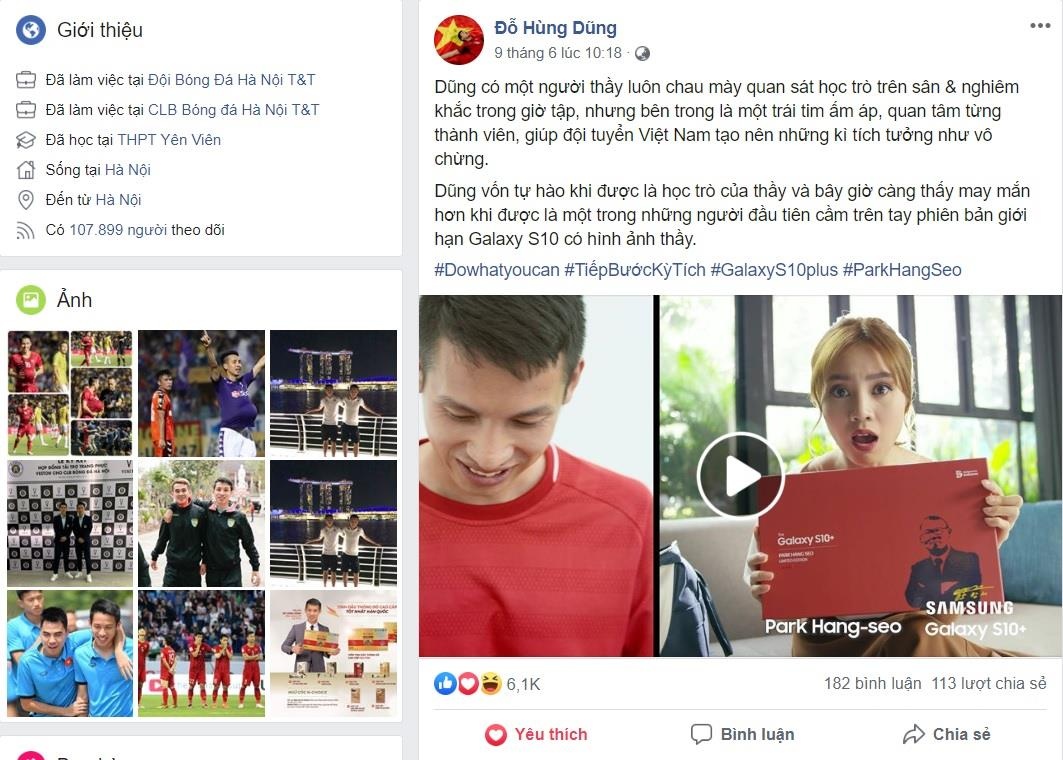
Task: Click the Yêu thích love button
Action: point(536,734)
